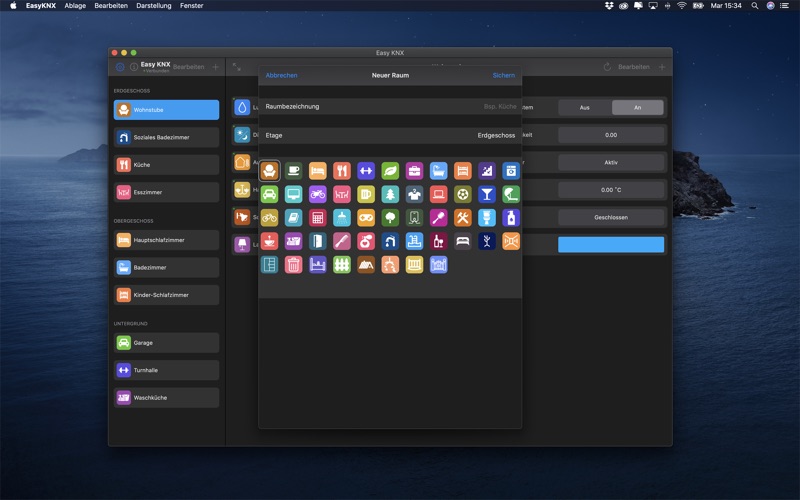Select the pine tree room icon
Screen dimensions: 800x500
coord(390,194)
